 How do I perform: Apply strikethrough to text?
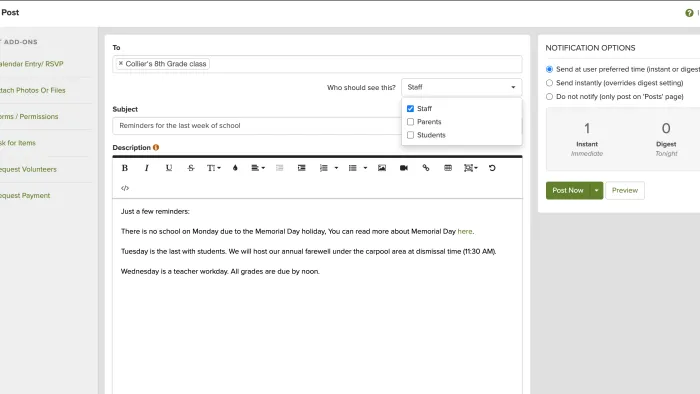191,168
